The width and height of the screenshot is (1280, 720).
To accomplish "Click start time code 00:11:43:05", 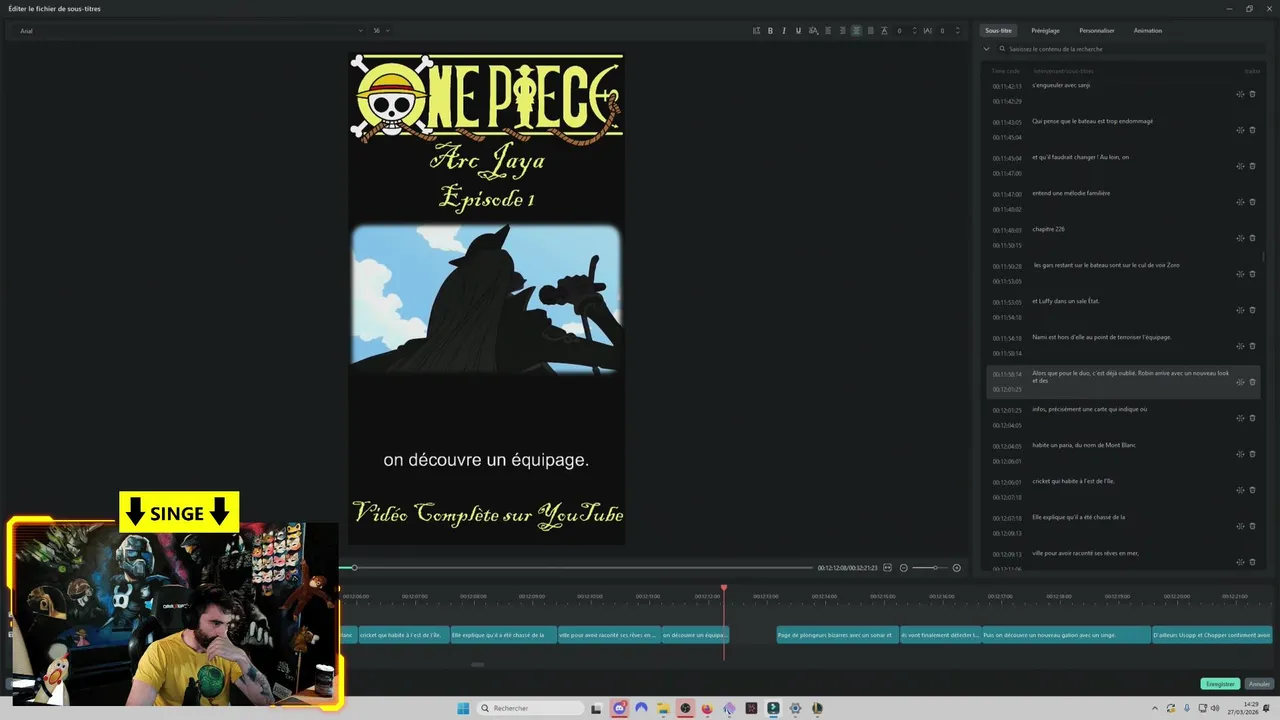I will point(1007,123).
